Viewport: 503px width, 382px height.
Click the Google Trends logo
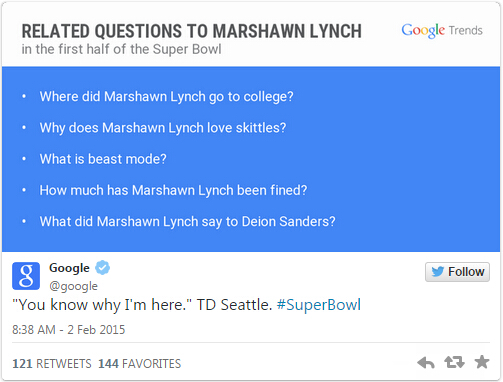pos(442,31)
